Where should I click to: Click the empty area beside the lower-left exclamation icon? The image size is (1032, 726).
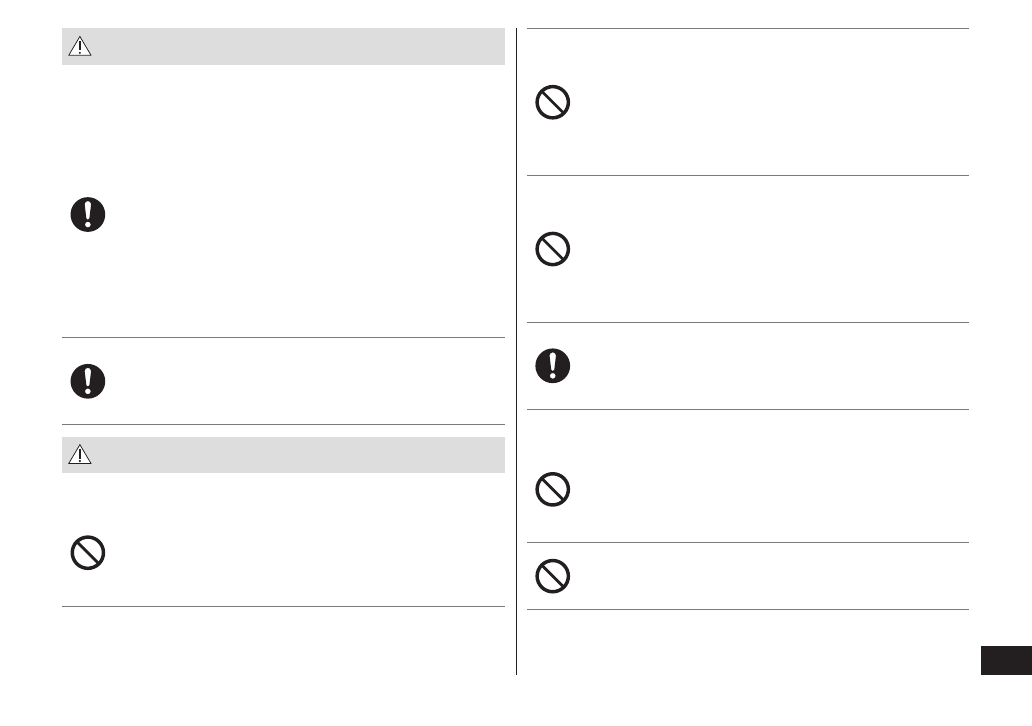tap(300, 380)
